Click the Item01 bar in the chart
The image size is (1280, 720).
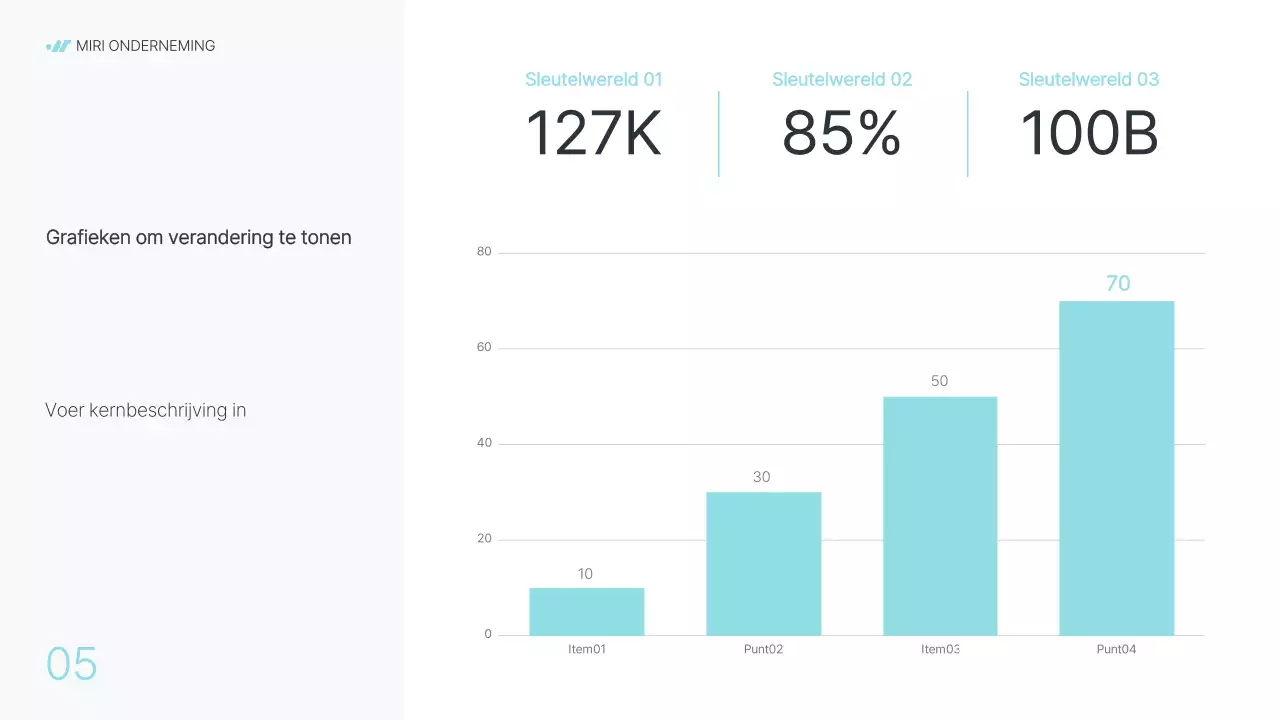[587, 612]
